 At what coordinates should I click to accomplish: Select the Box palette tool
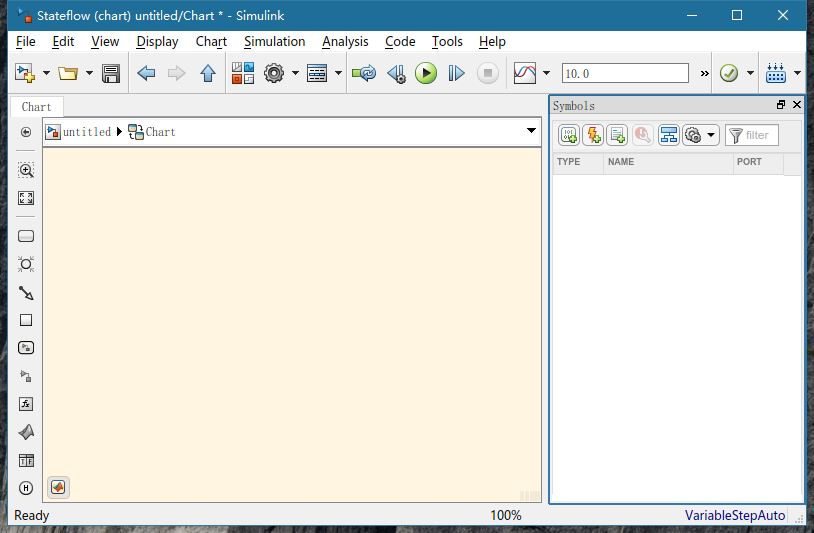(26, 320)
